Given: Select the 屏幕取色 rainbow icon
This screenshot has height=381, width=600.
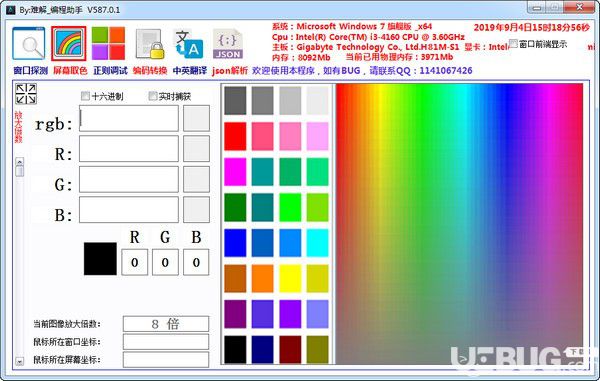Looking at the screenshot, I should (68, 43).
